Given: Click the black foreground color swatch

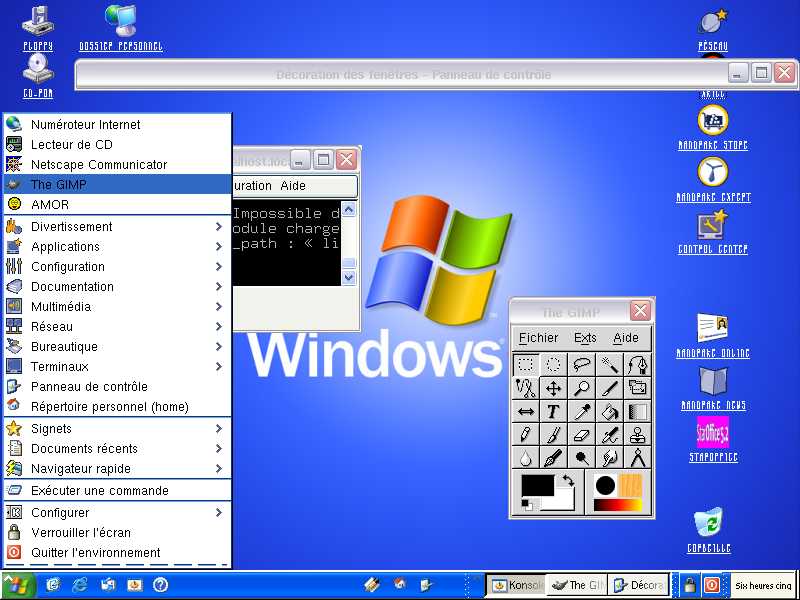Looking at the screenshot, I should [537, 486].
